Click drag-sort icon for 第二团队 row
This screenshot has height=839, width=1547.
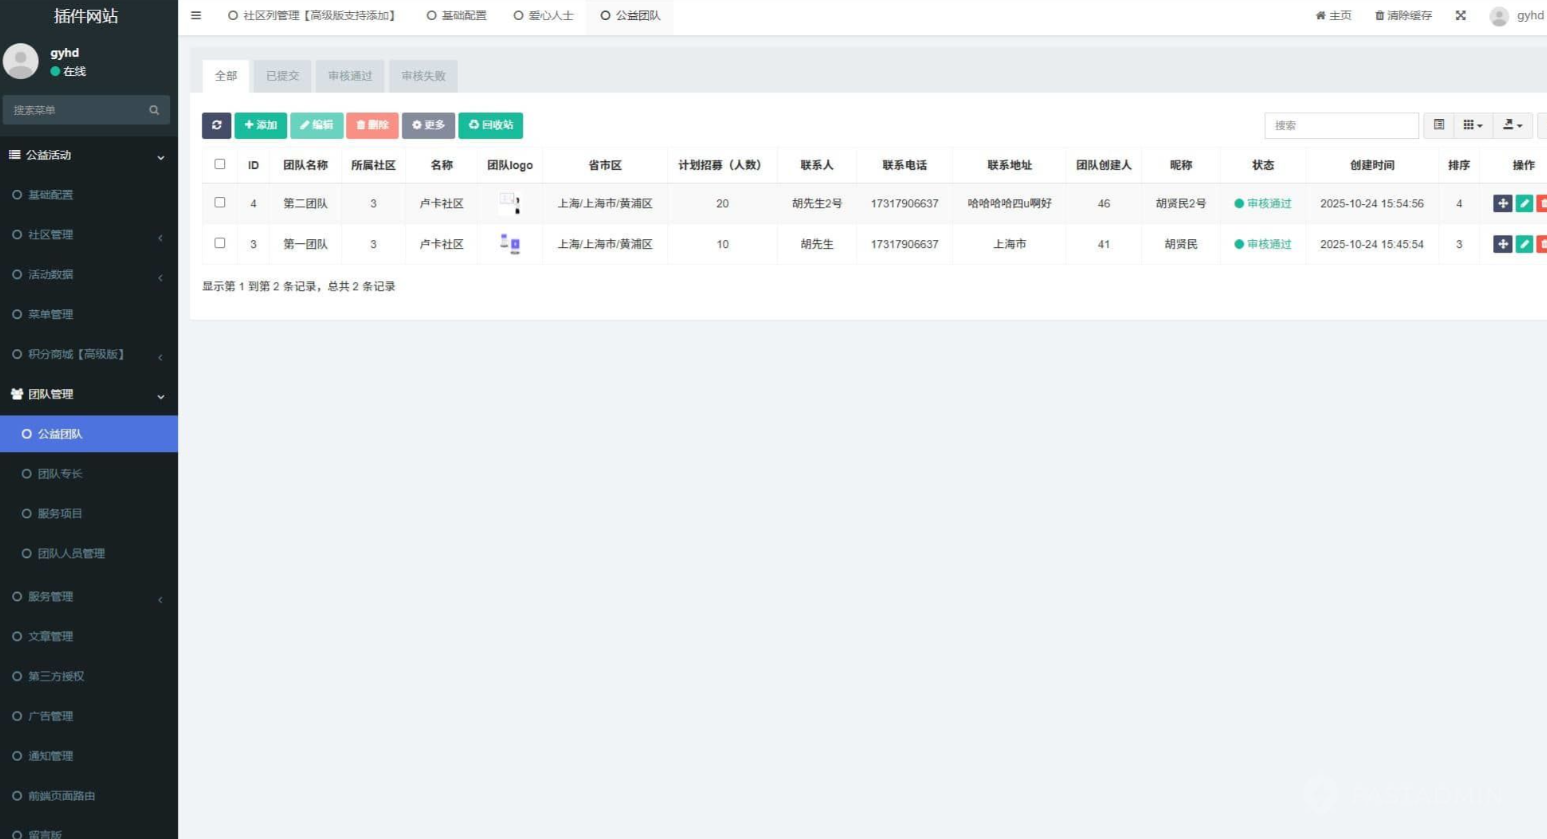coord(1502,203)
